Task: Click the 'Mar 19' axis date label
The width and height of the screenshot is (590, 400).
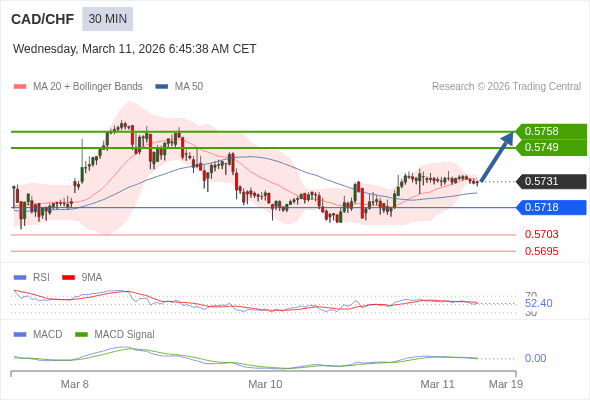Action: (506, 384)
